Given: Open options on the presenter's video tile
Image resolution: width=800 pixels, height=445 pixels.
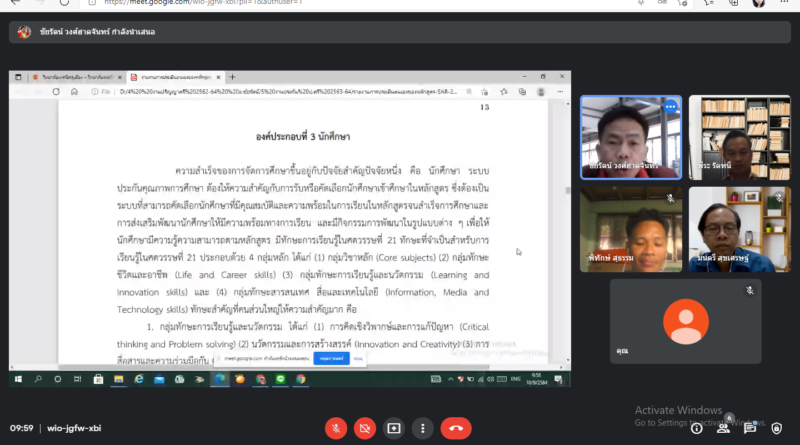Looking at the screenshot, I should (670, 106).
